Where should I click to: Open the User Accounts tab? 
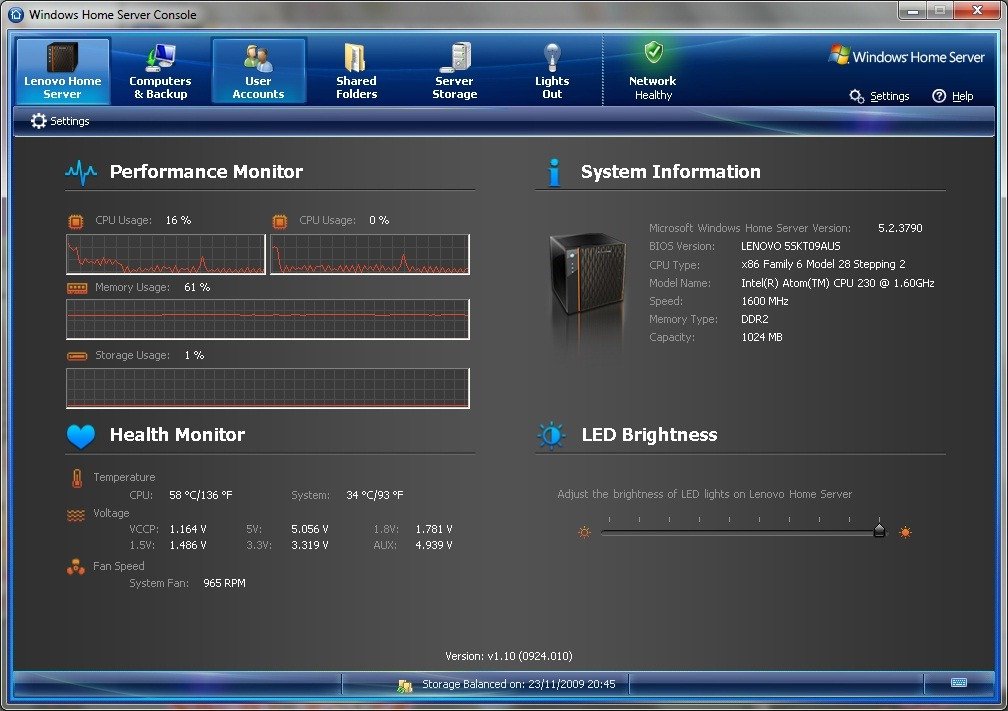tap(258, 71)
